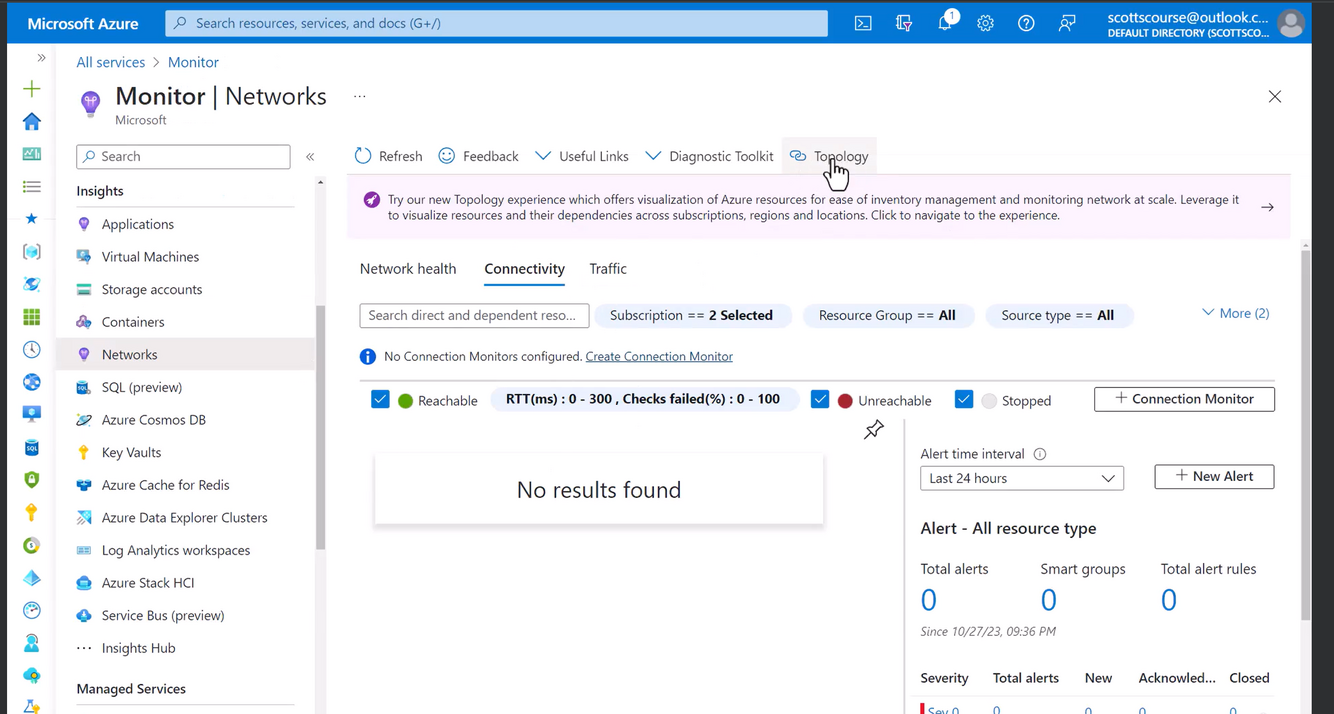This screenshot has height=714, width=1334.
Task: Open Cloud Shell icon in top bar
Action: pyautogui.click(x=863, y=23)
